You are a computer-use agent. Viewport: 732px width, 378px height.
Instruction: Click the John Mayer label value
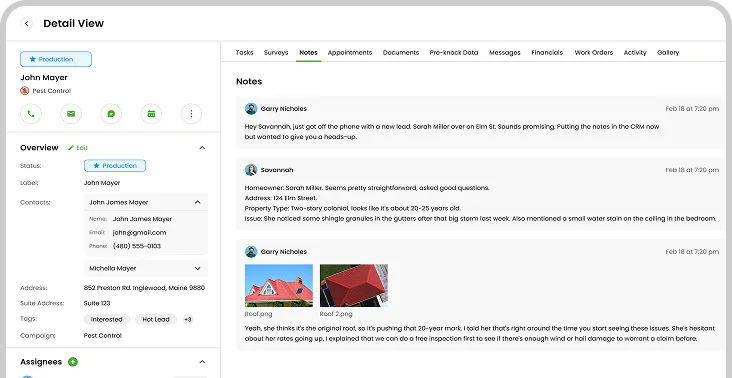pos(102,183)
